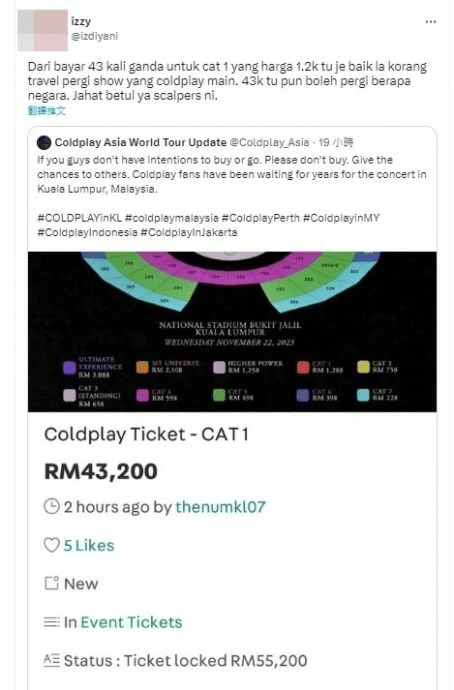Click the clock icon next to 2 hours ago

pos(51,507)
